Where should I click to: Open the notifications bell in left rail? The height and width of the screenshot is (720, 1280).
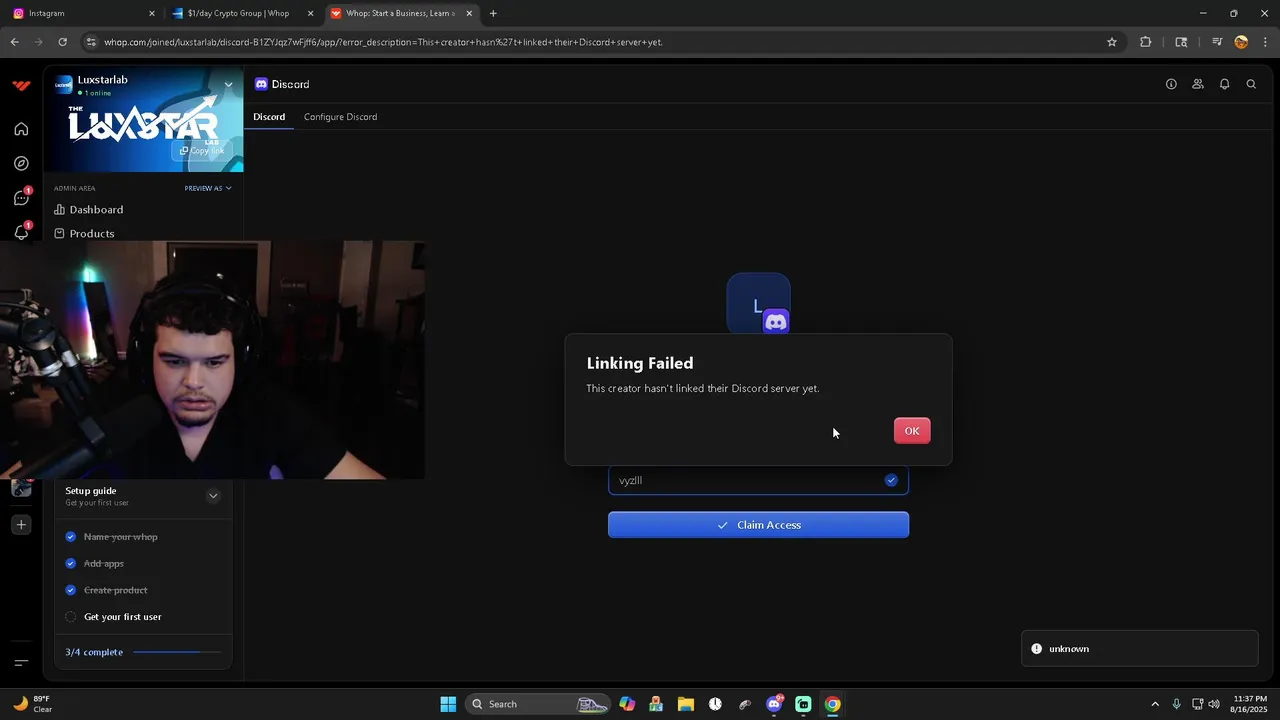pos(21,233)
